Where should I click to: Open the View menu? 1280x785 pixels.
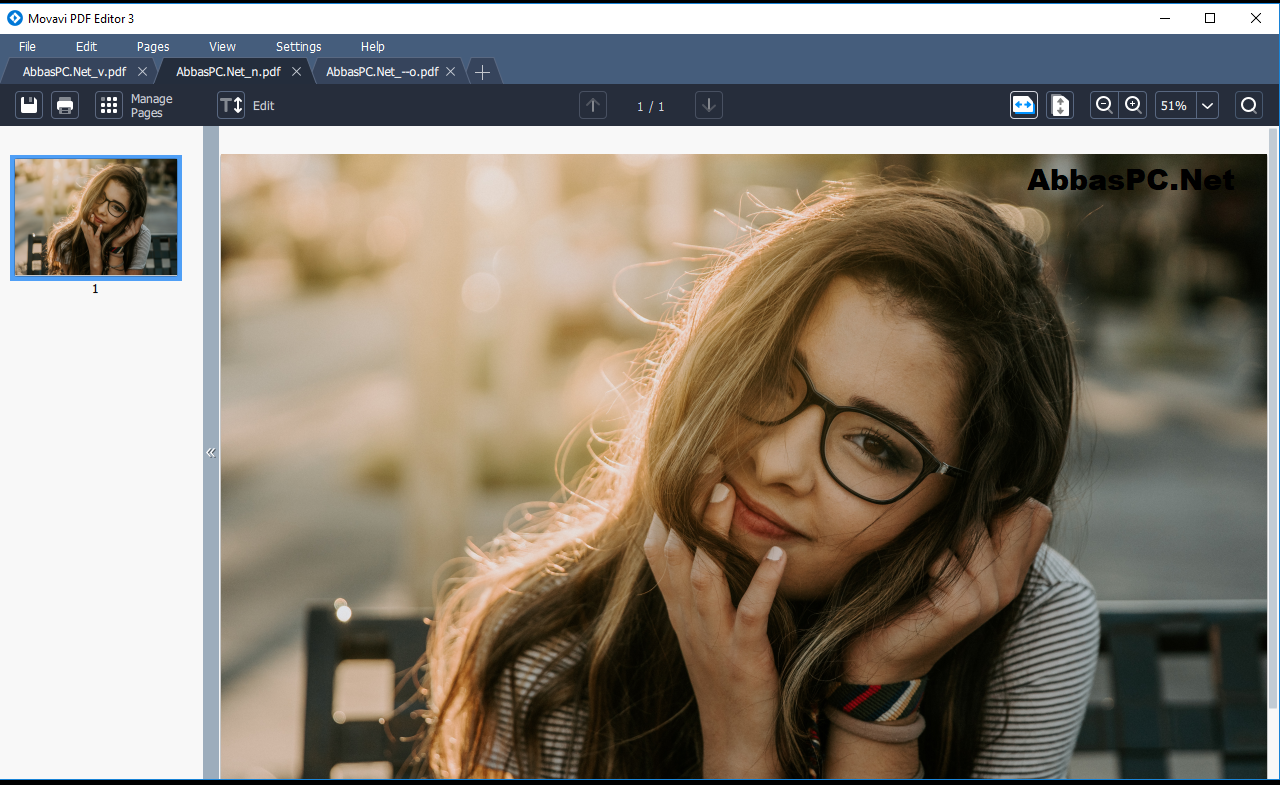[222, 46]
